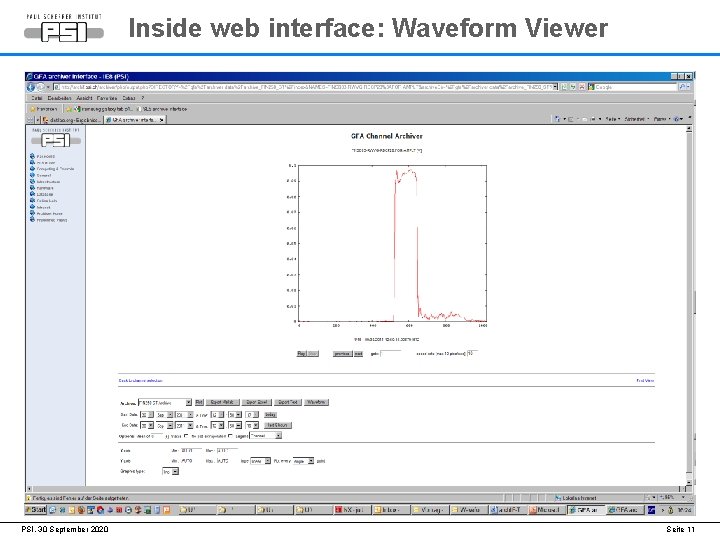The image size is (720, 540).
Task: Click the Play button under the graph
Action: pos(301,354)
